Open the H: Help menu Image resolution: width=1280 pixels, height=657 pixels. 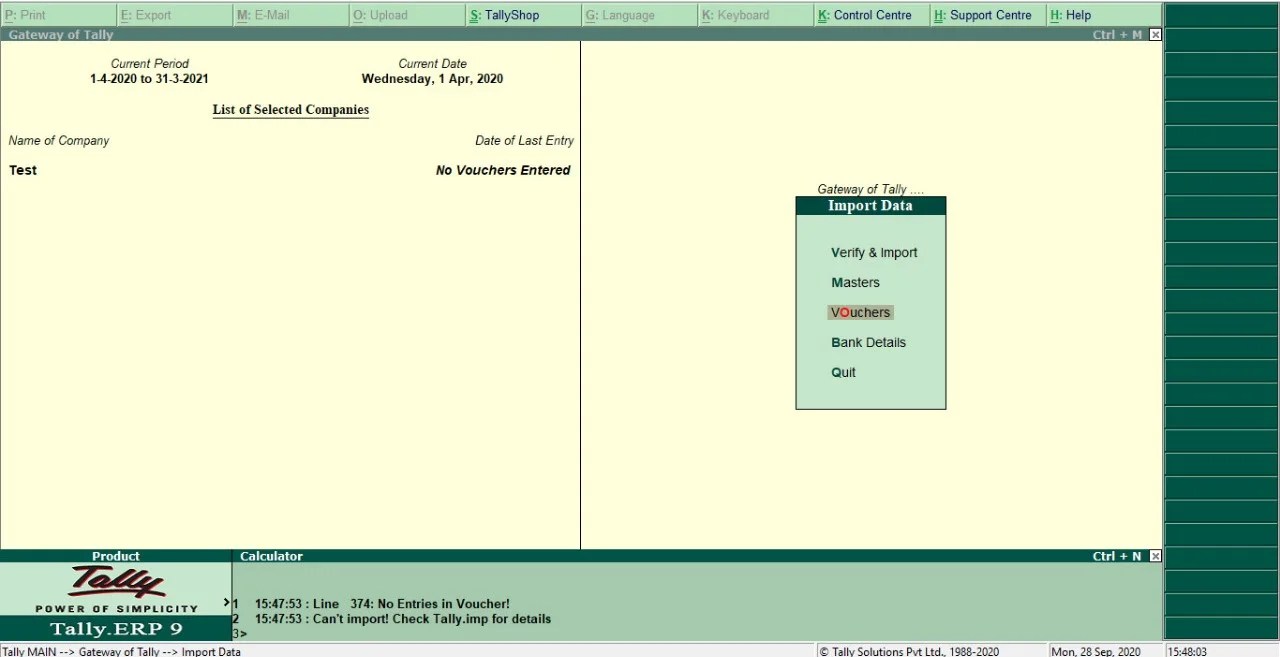point(1103,15)
